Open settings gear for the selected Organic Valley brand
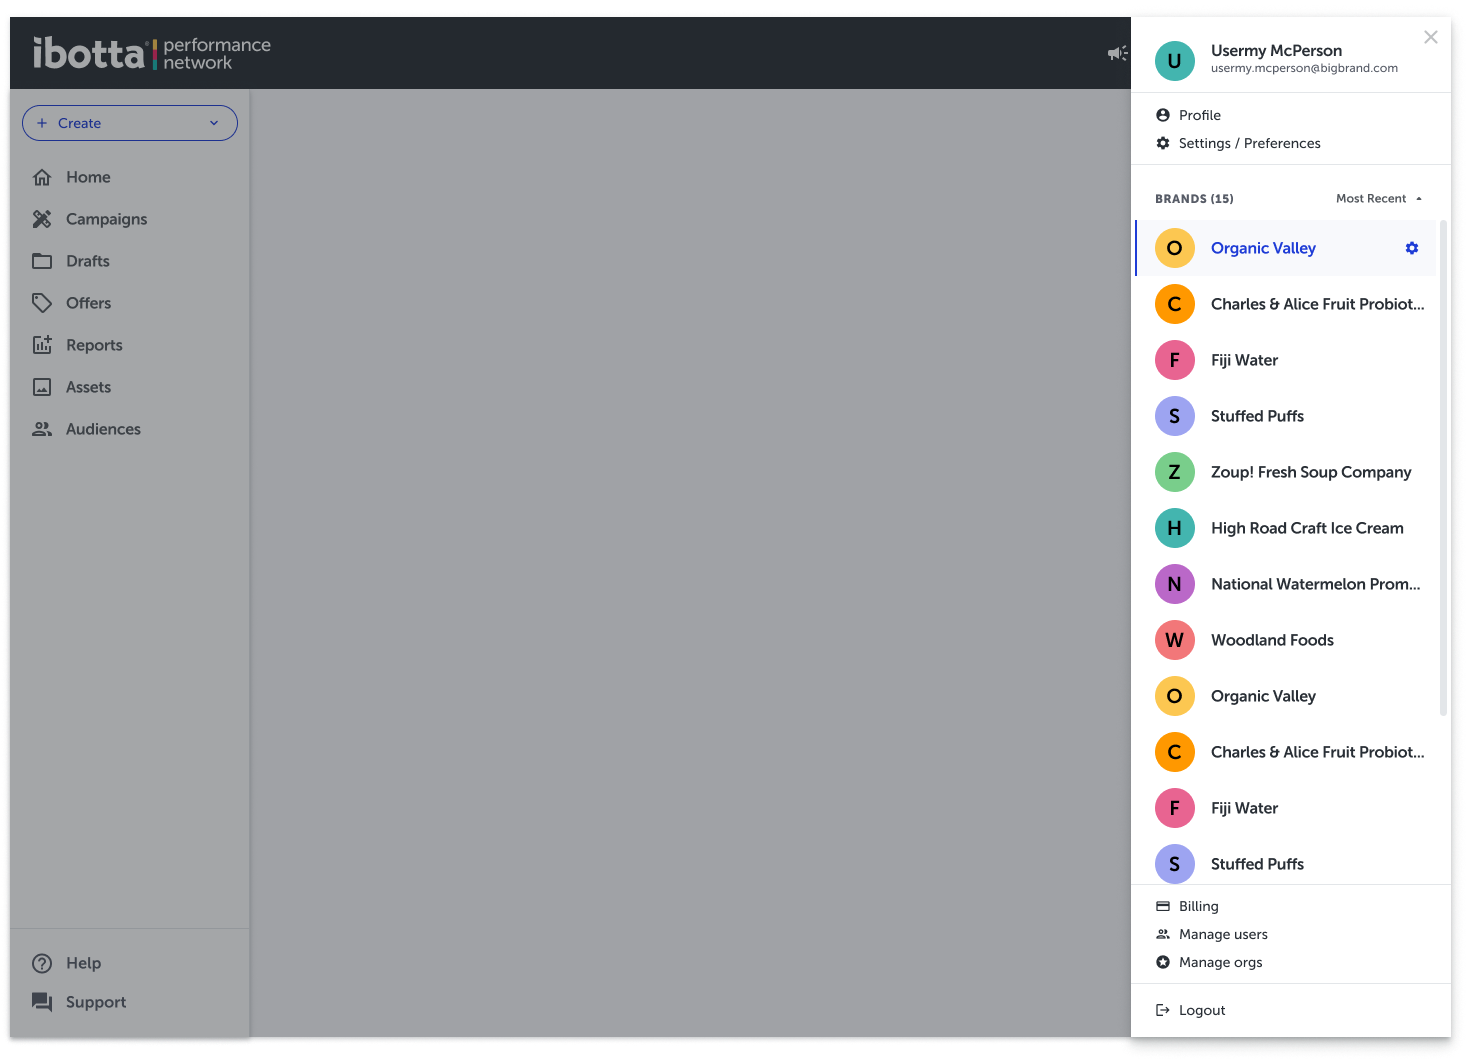1472x1062 pixels. coord(1412,248)
